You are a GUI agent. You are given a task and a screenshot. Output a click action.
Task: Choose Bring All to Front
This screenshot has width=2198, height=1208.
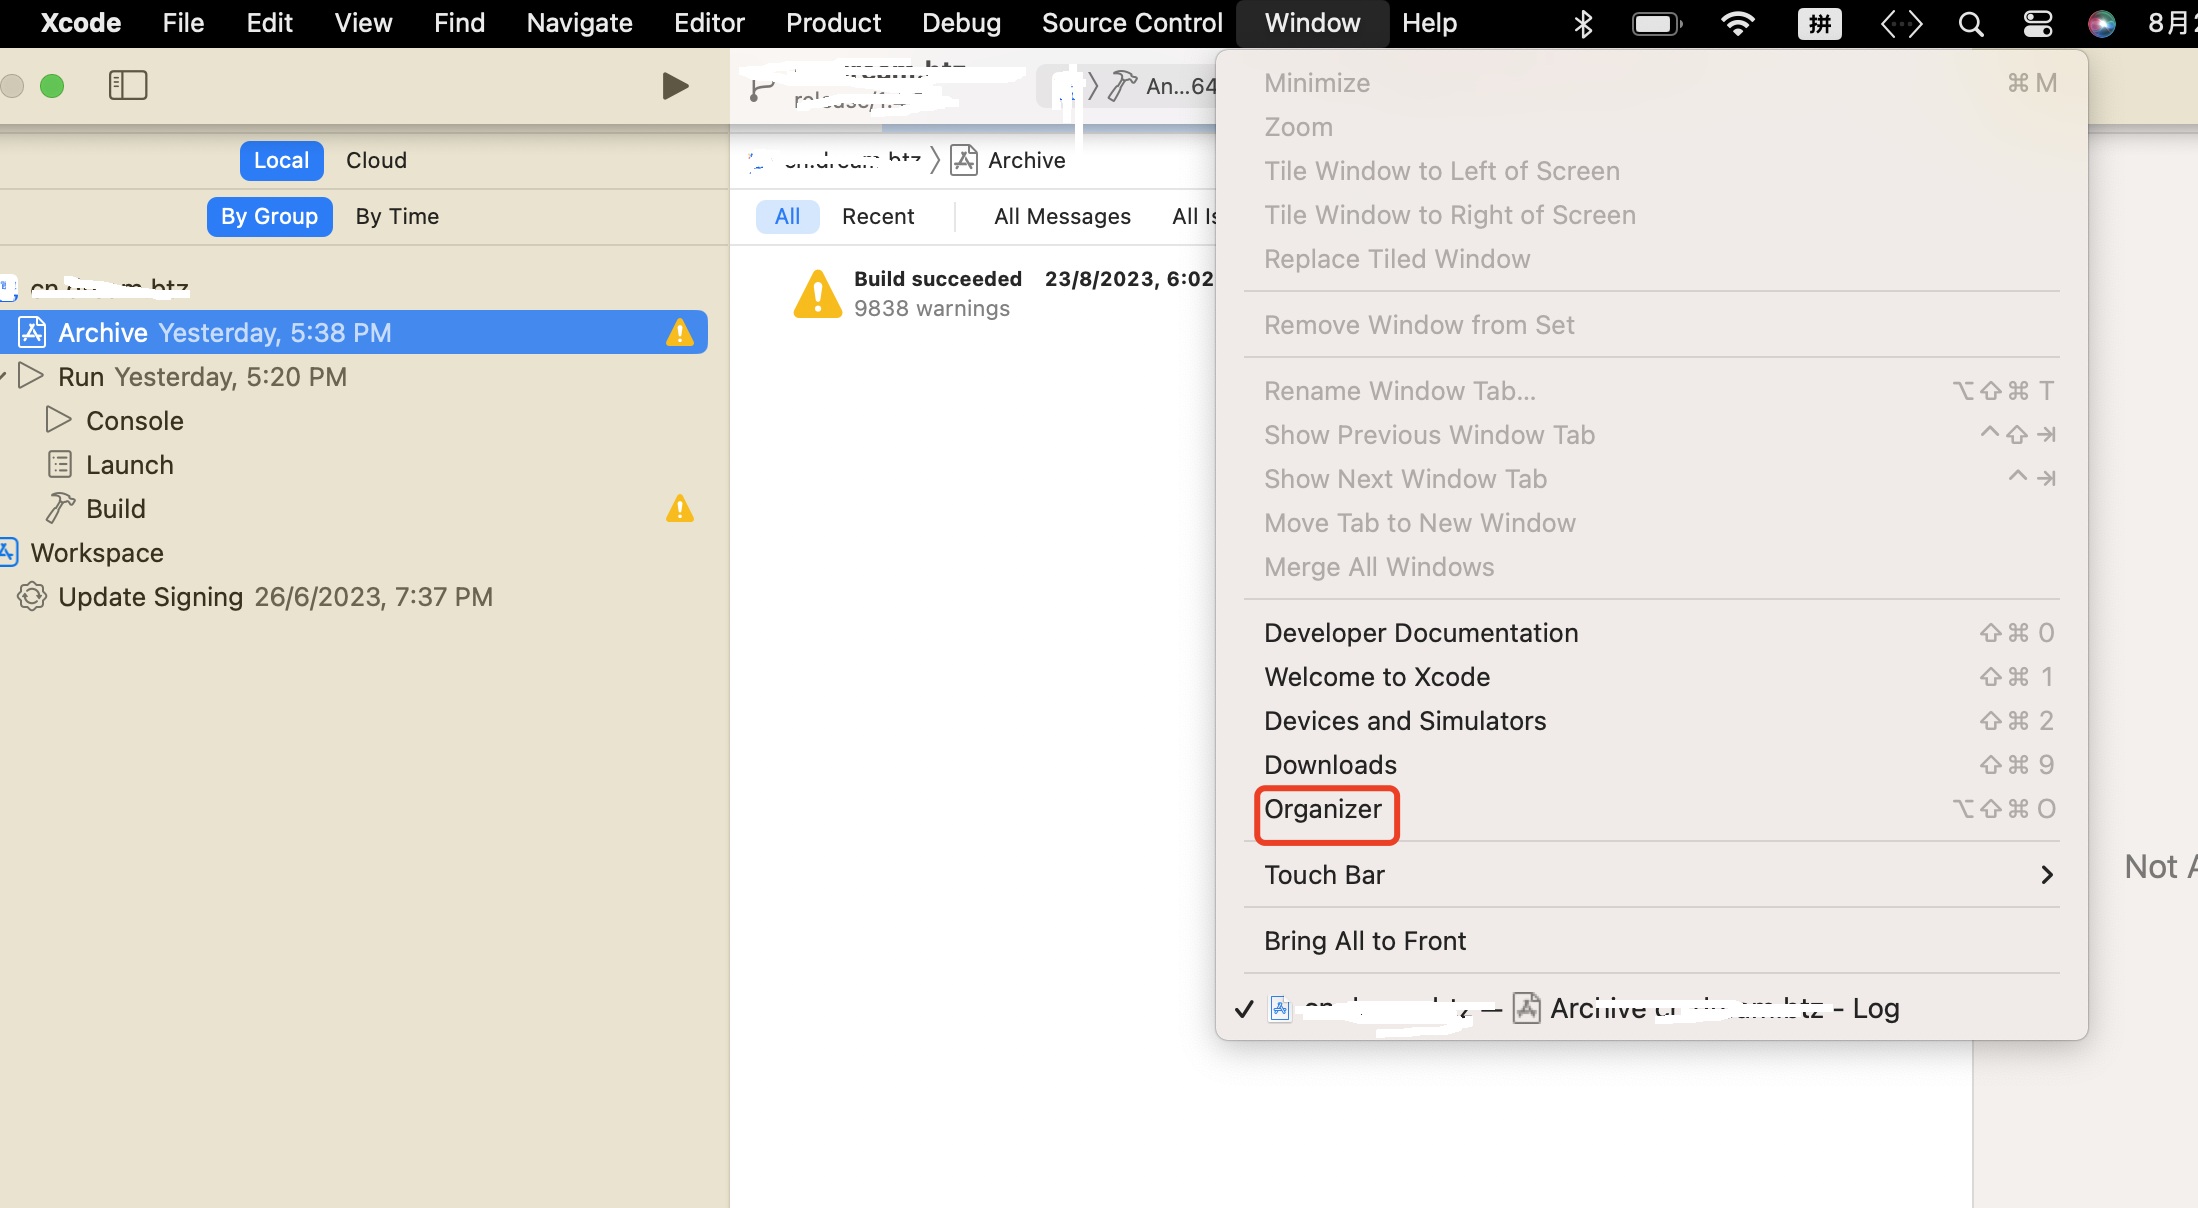(1651, 940)
